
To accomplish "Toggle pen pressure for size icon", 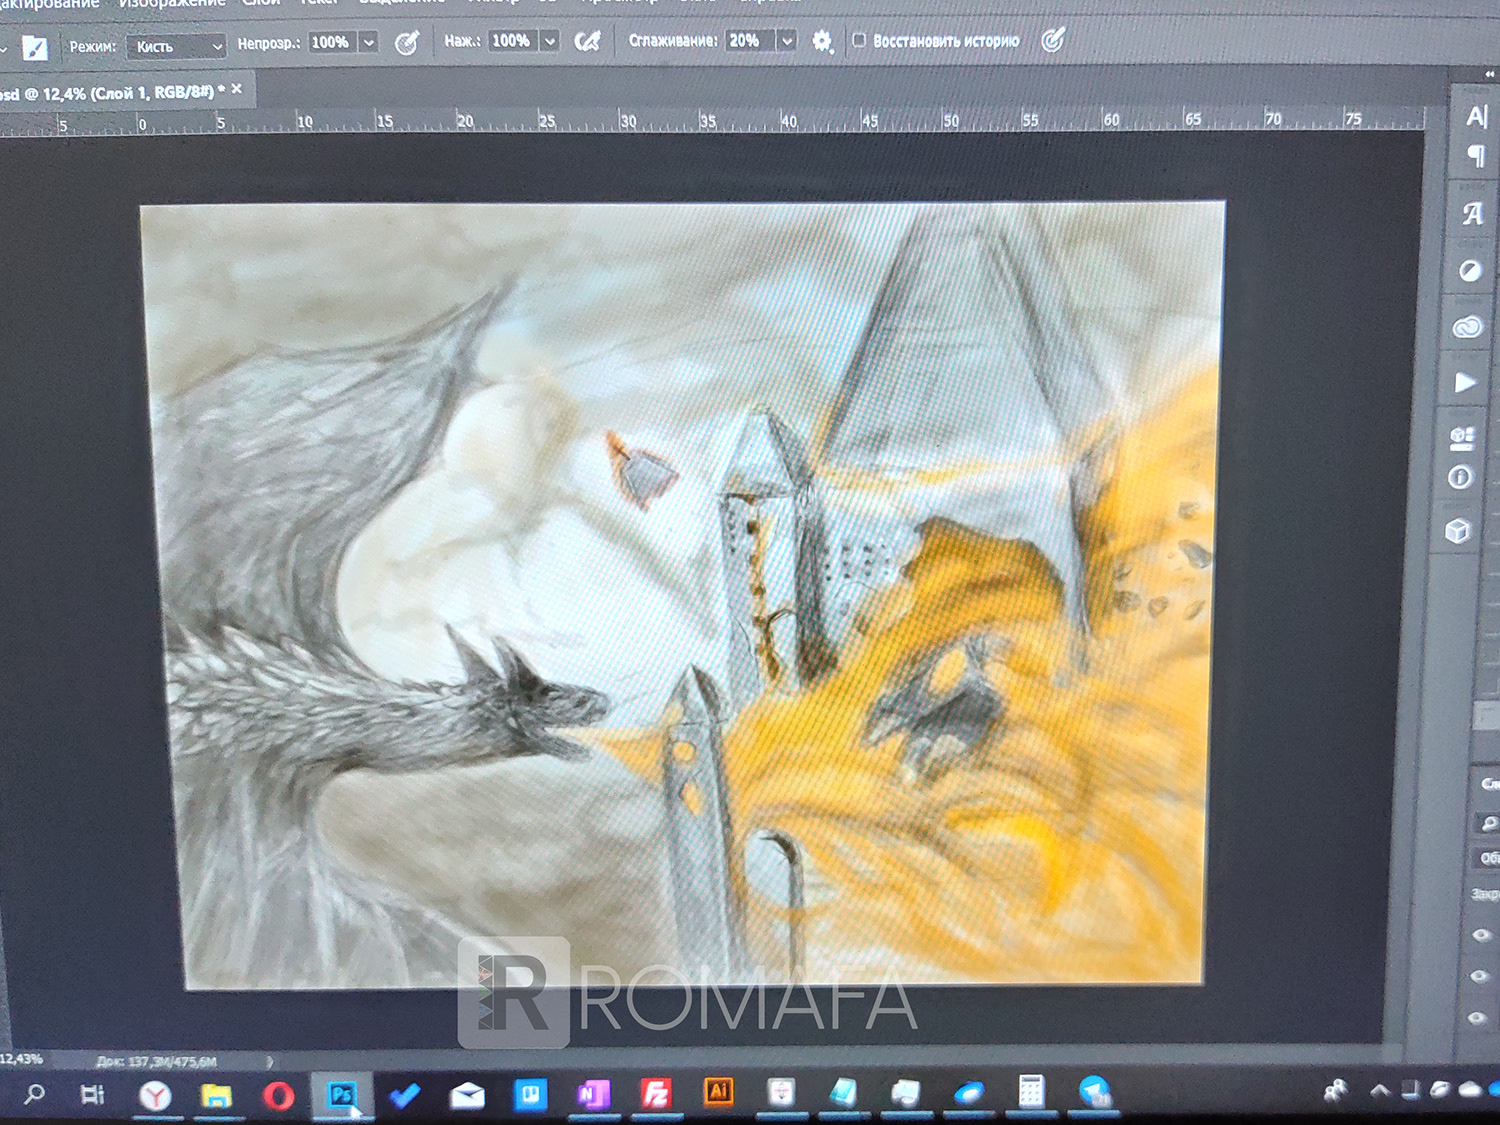I will click(1053, 40).
